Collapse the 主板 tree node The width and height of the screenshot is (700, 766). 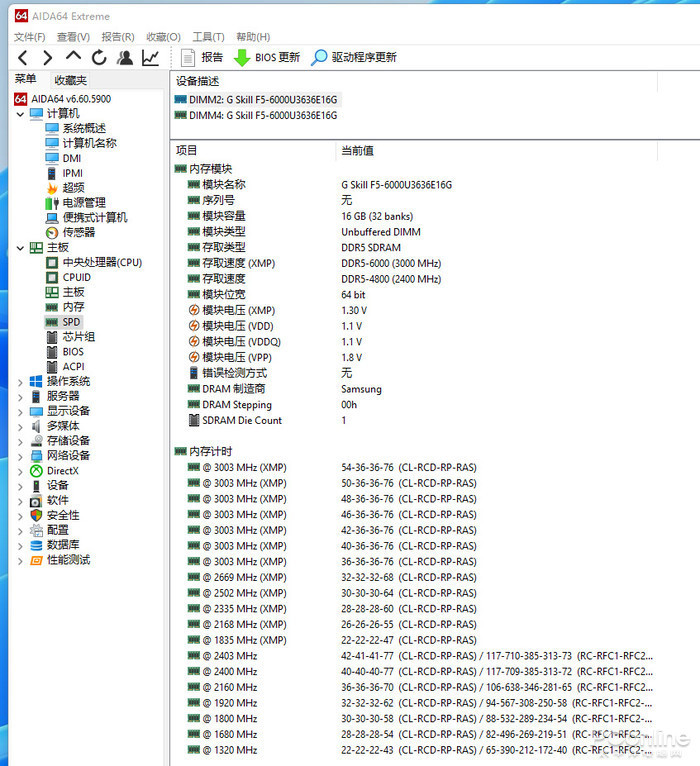[x=20, y=248]
